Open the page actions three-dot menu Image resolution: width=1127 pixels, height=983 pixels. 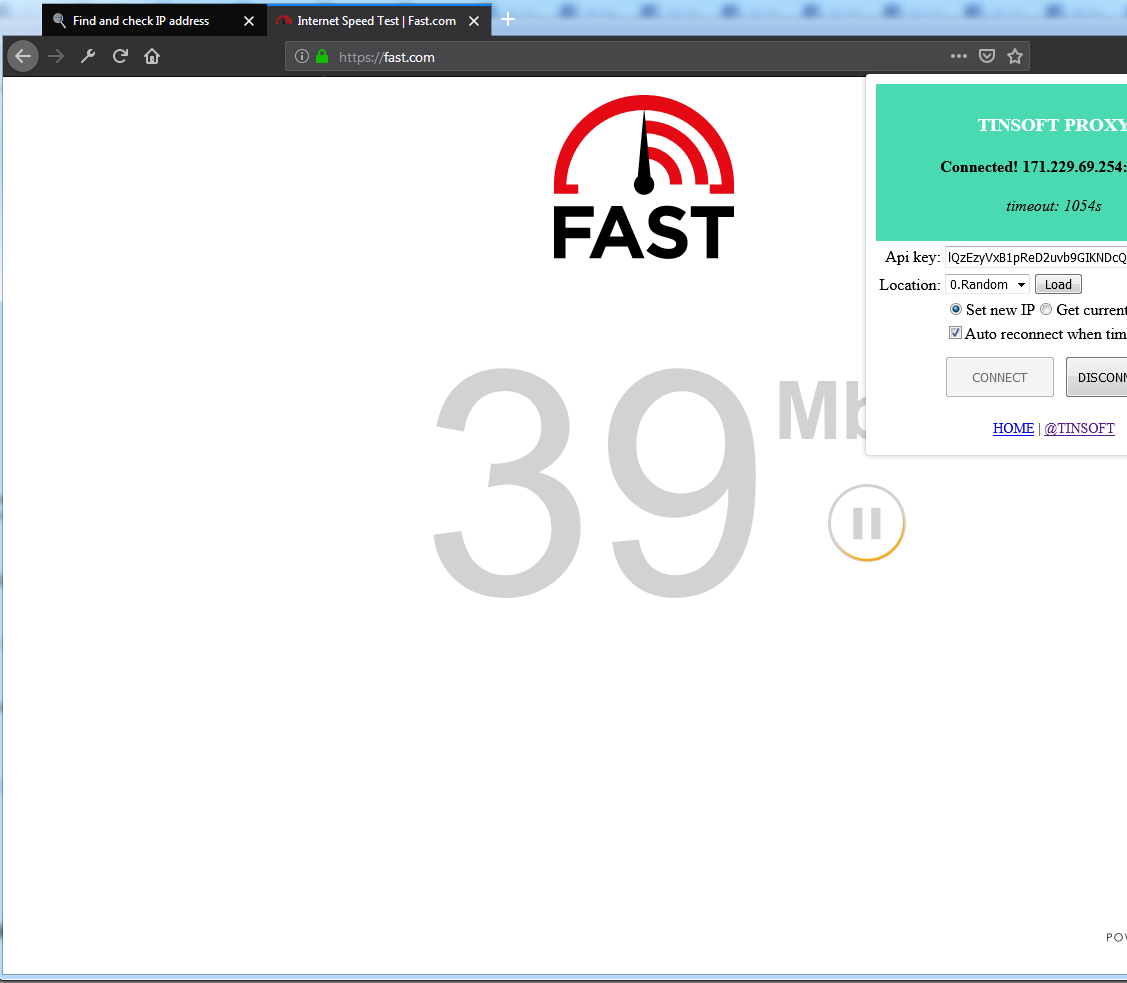tap(959, 56)
